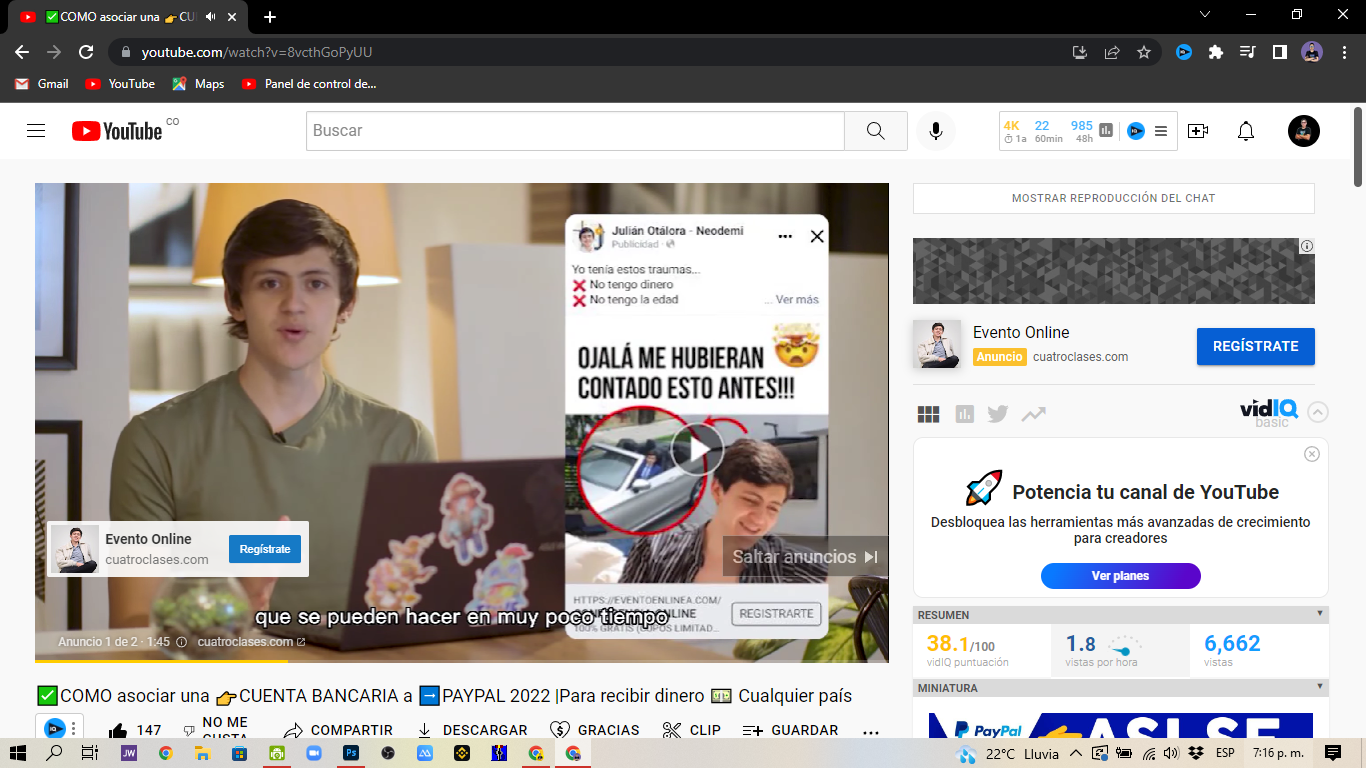Open the Gmail bookmark
Image resolution: width=1366 pixels, height=768 pixels.
pos(42,84)
